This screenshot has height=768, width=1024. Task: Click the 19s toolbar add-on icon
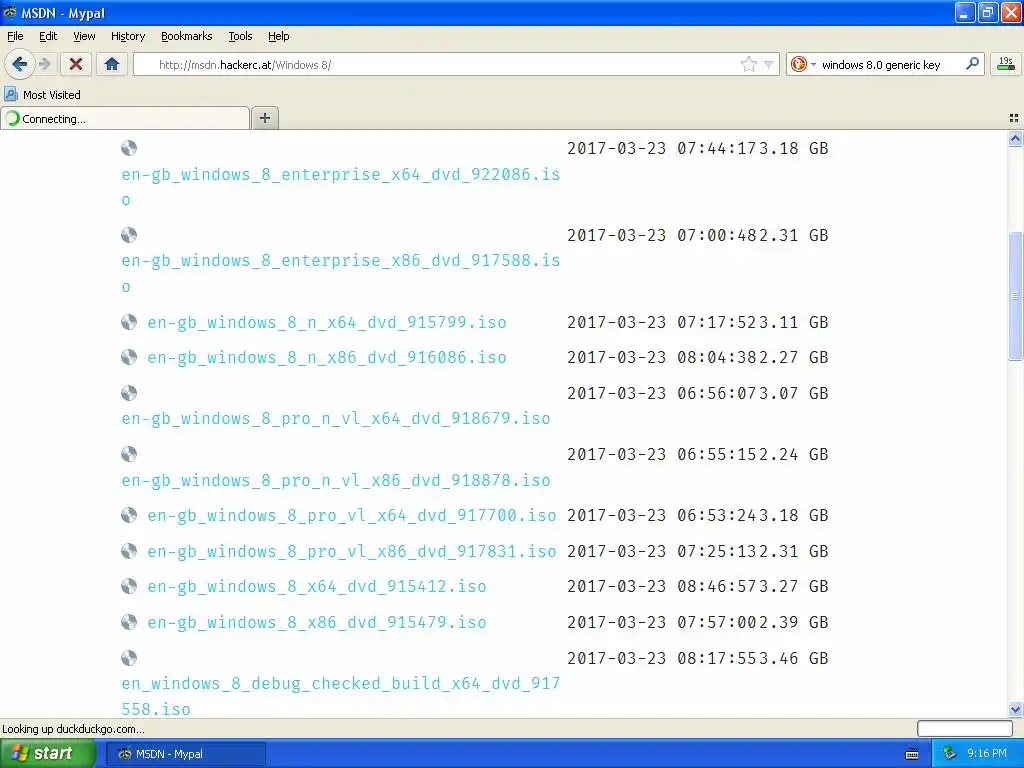coord(1006,64)
